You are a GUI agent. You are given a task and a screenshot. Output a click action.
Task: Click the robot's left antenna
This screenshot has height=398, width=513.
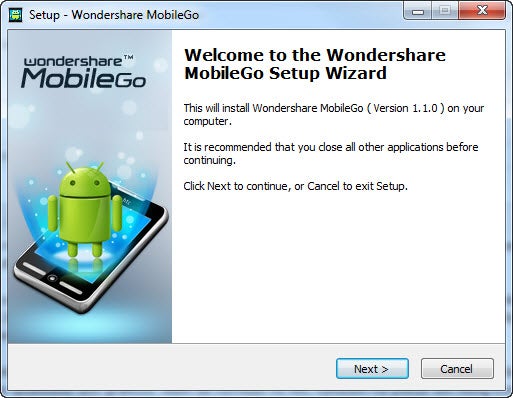point(70,167)
